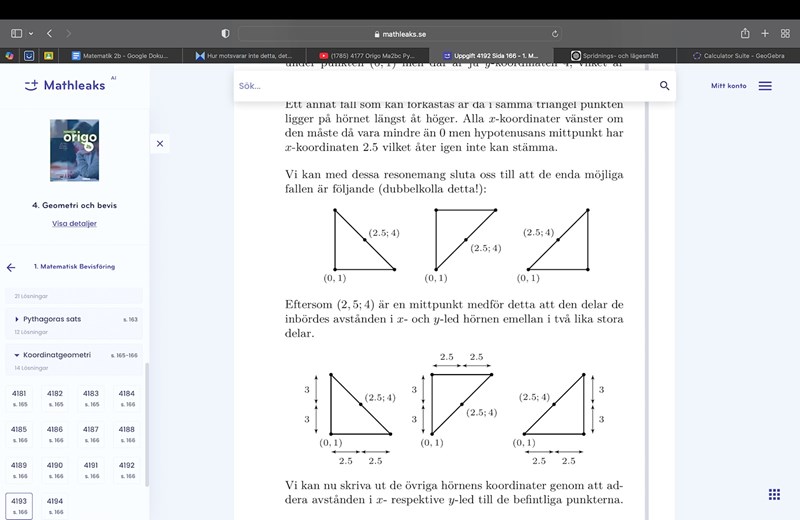Viewport: 800px width, 520px height.
Task: Click the Mathleaks logo
Action: tap(65, 86)
